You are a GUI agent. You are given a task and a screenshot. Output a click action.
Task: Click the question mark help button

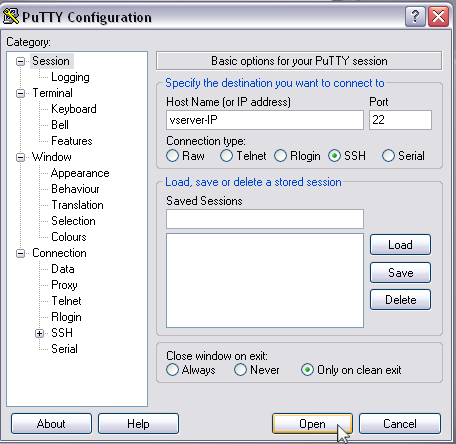tap(415, 16)
